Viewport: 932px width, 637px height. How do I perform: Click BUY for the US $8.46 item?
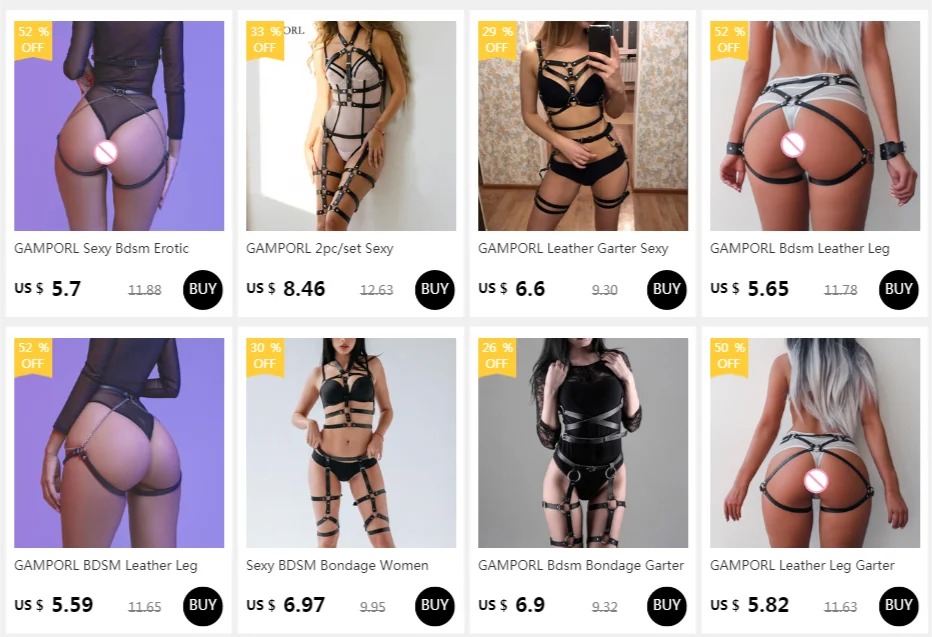(434, 289)
